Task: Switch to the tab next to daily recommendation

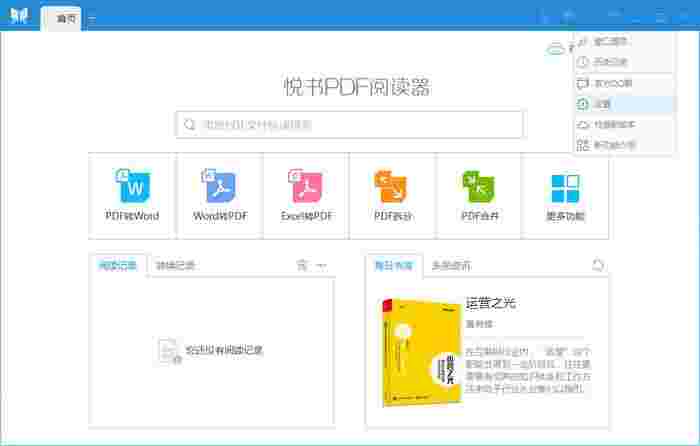Action: pos(451,266)
